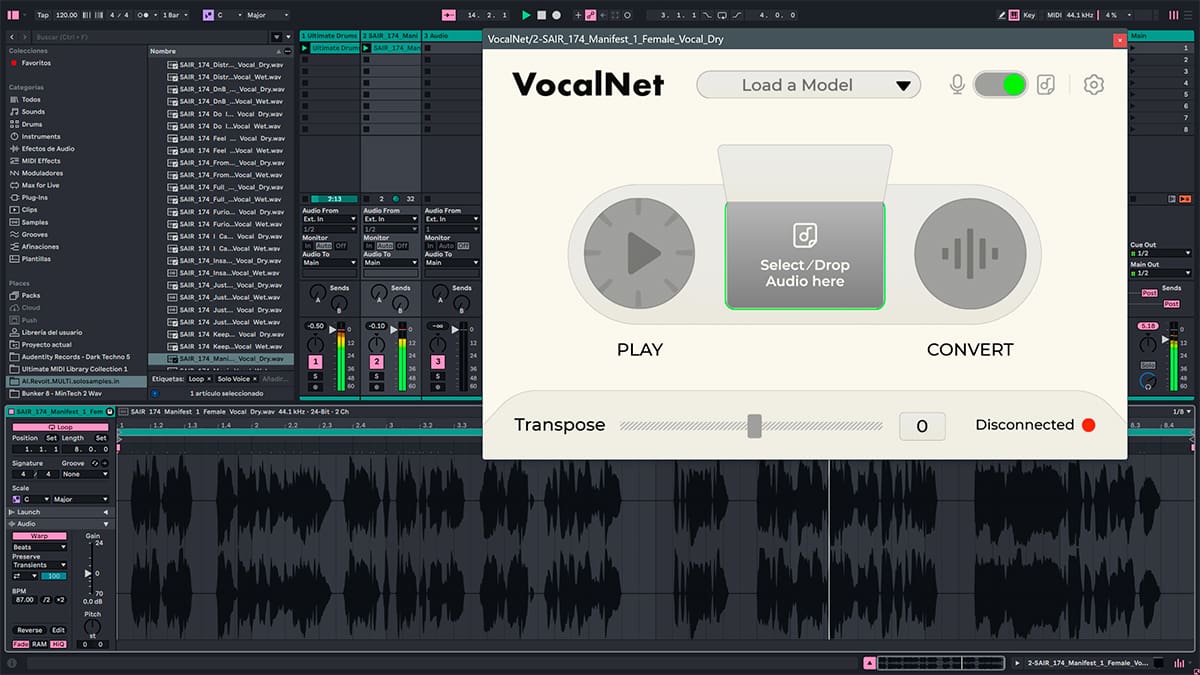
Task: Open the Beats warp mode dropdown
Action: point(39,547)
